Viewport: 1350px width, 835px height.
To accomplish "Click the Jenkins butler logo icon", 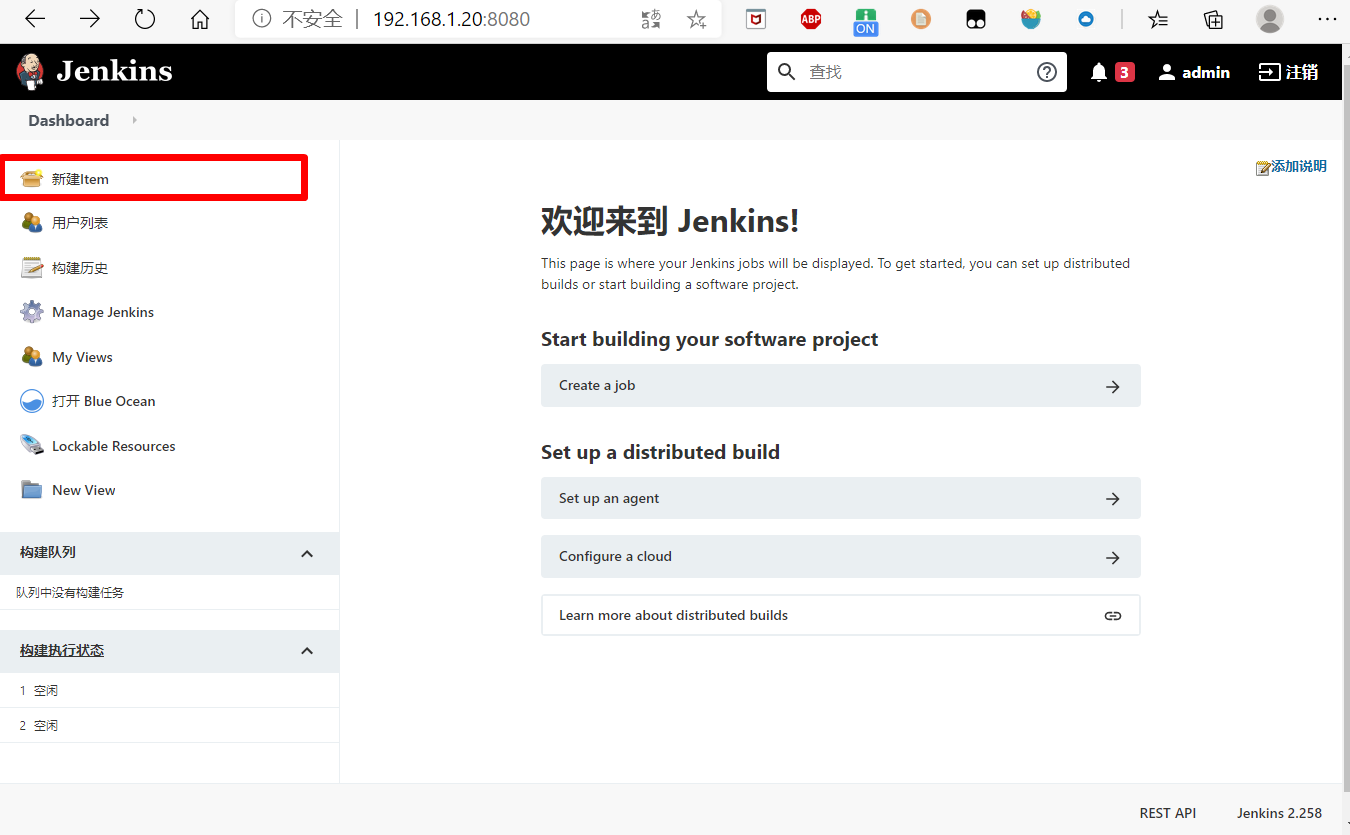I will pyautogui.click(x=30, y=72).
